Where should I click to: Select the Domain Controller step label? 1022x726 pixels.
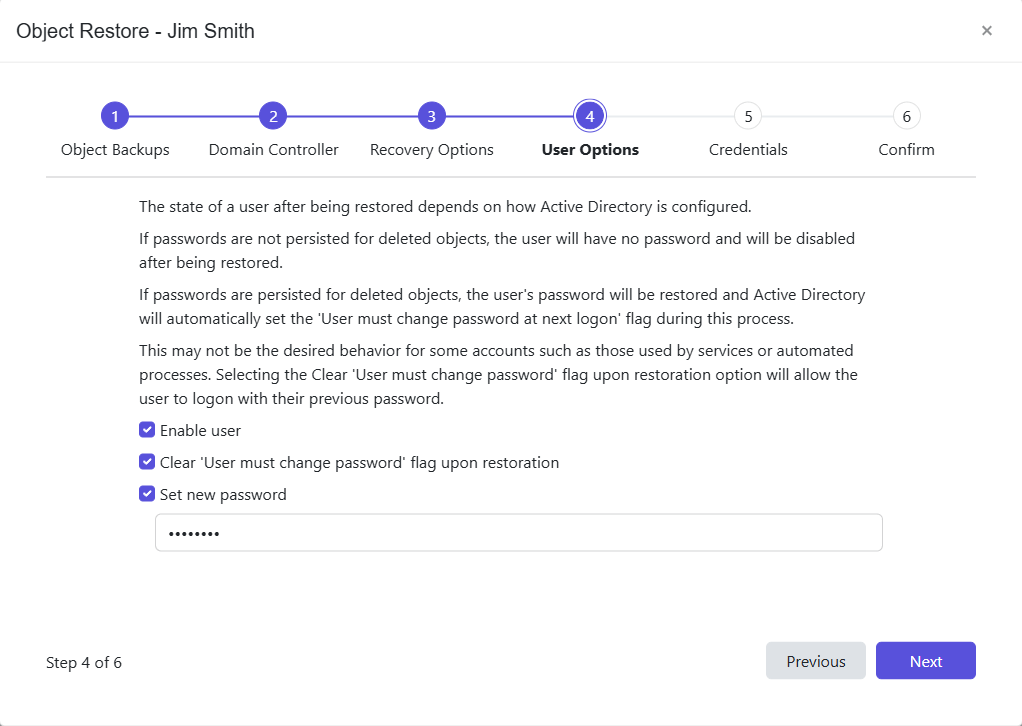[273, 149]
